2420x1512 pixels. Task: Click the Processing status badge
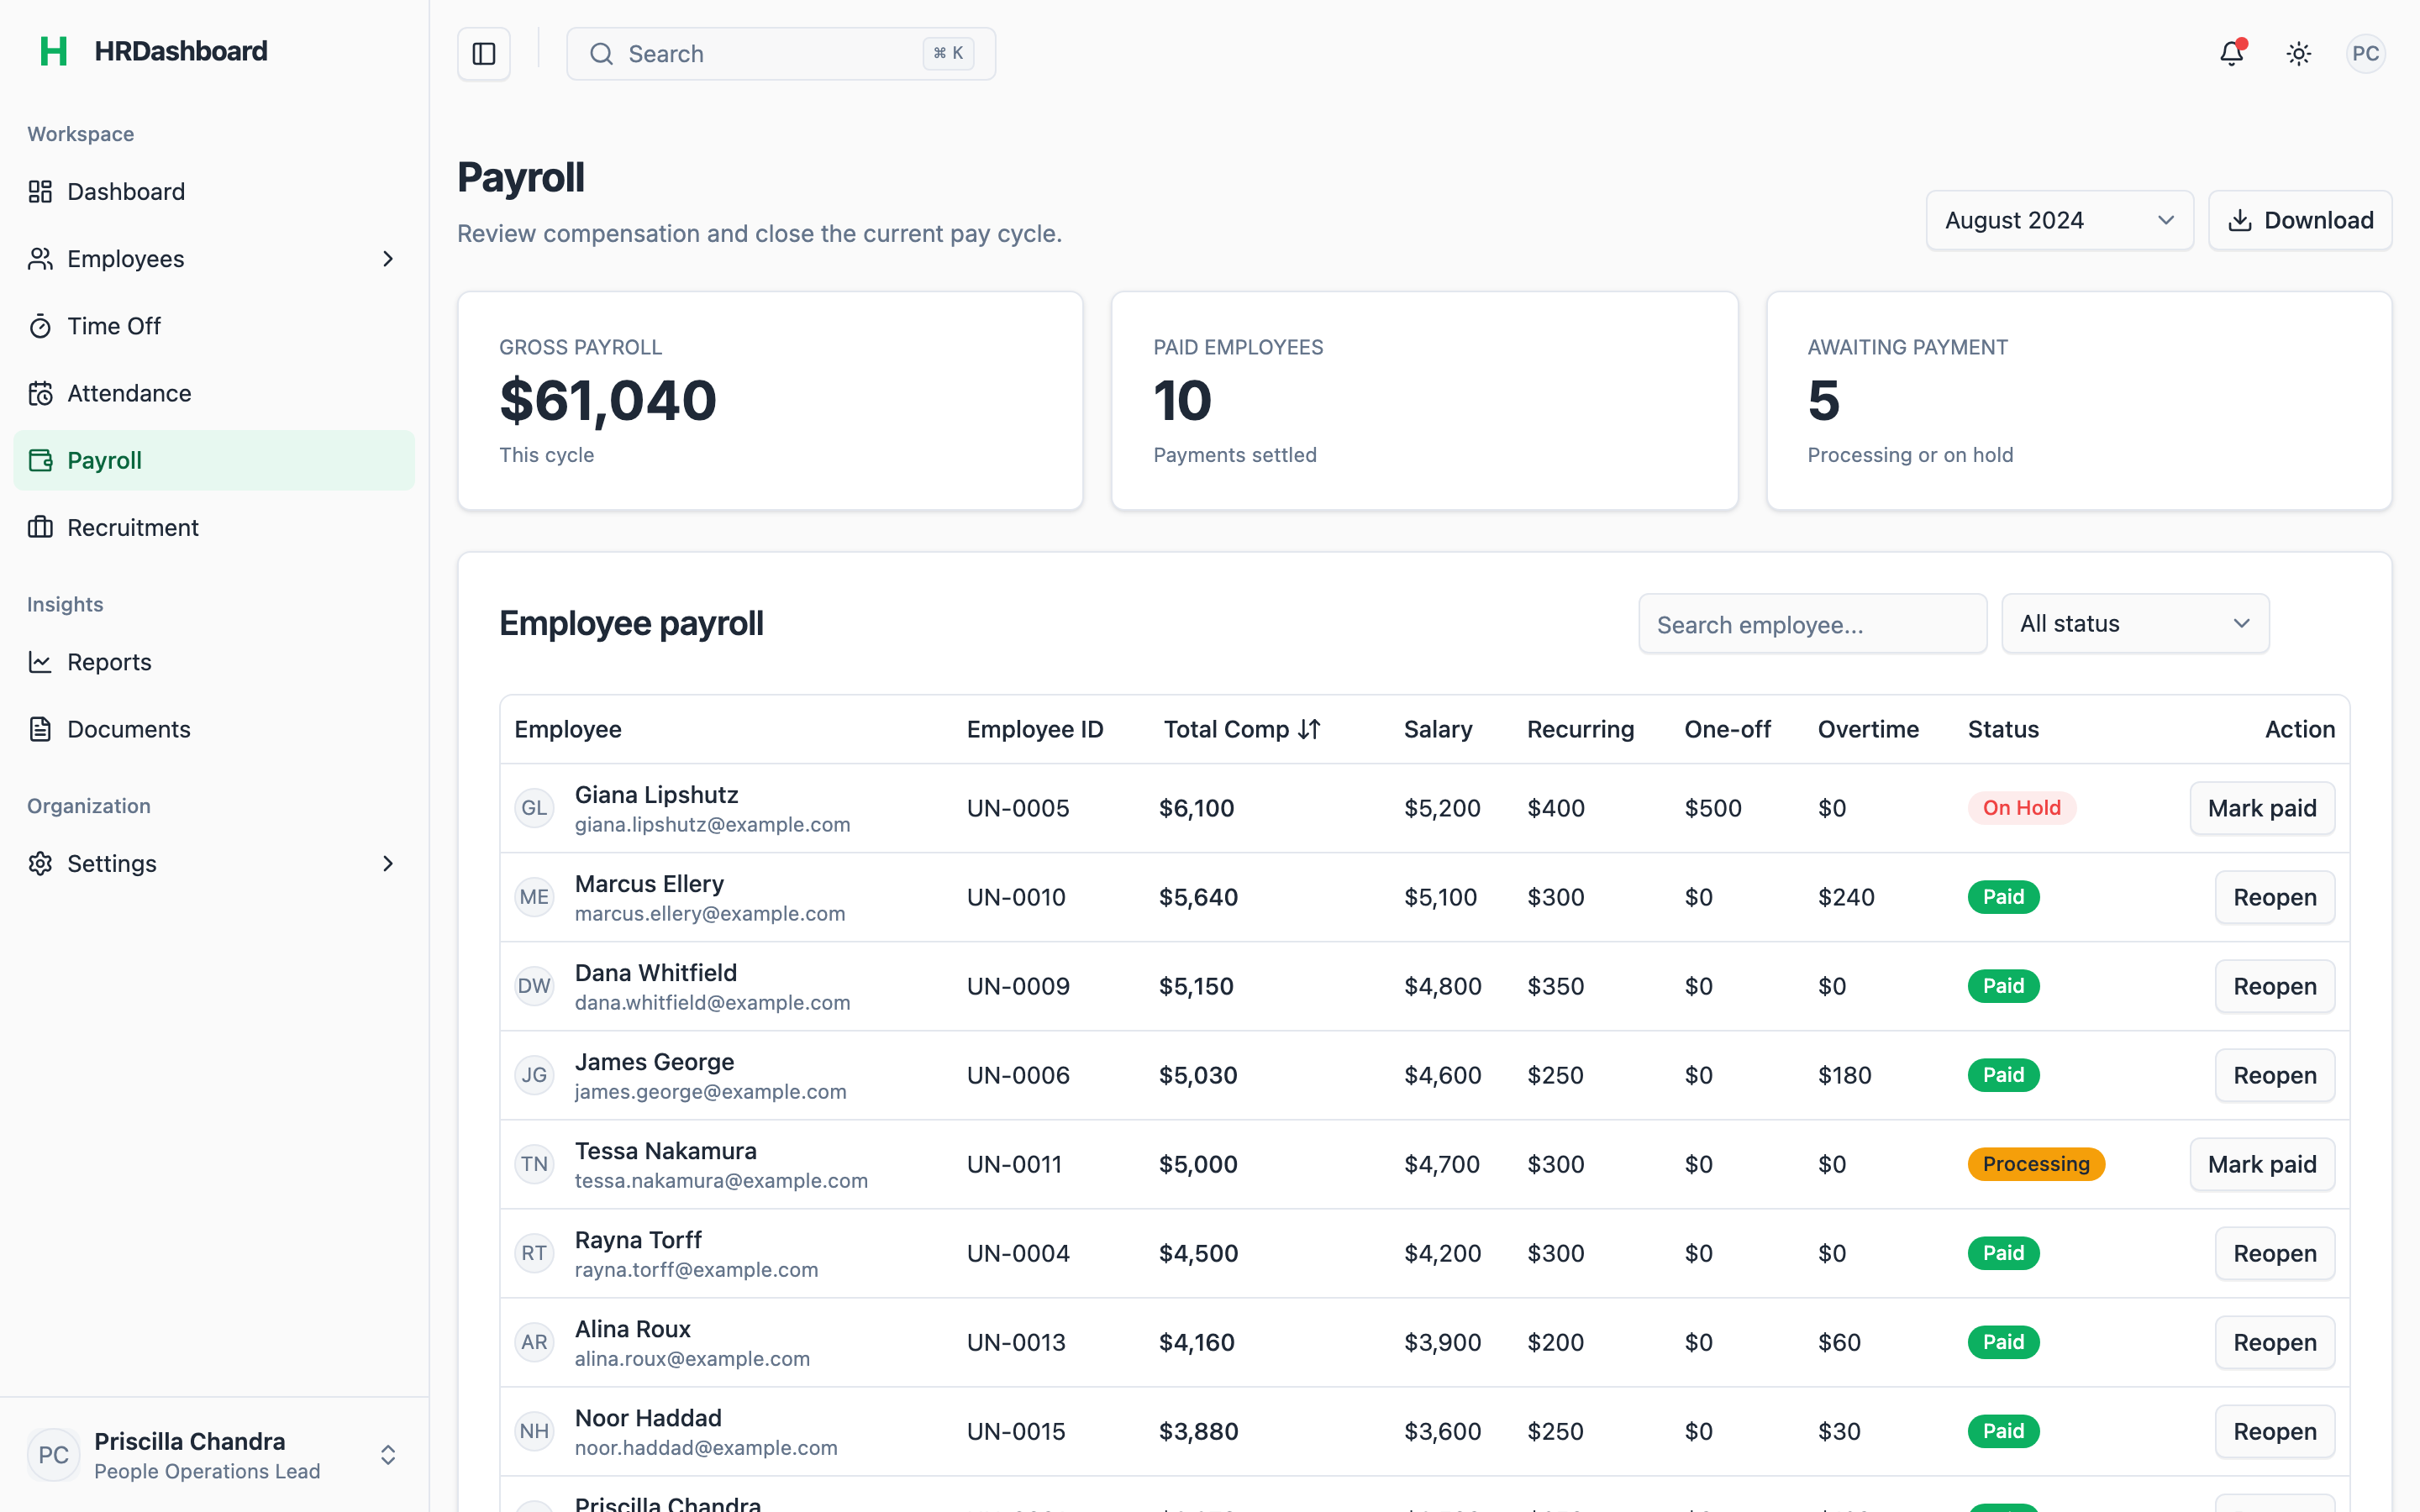tap(2036, 1164)
